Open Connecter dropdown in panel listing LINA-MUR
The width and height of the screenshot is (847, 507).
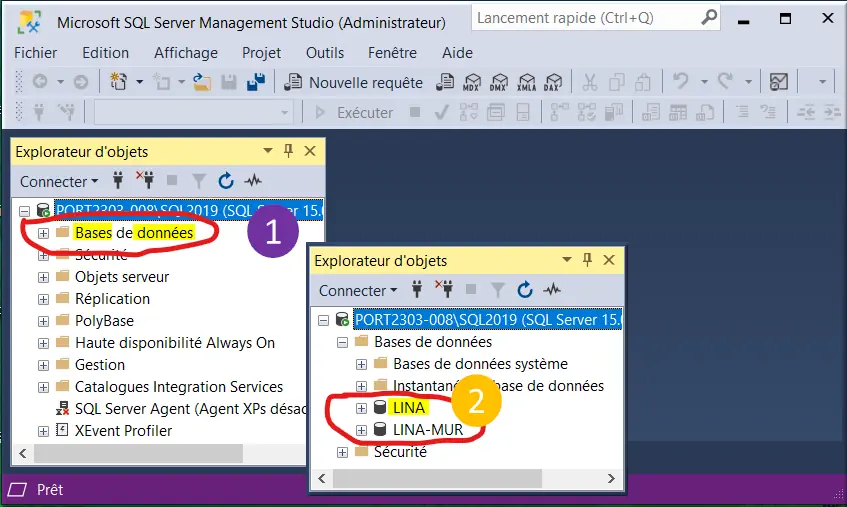click(358, 290)
